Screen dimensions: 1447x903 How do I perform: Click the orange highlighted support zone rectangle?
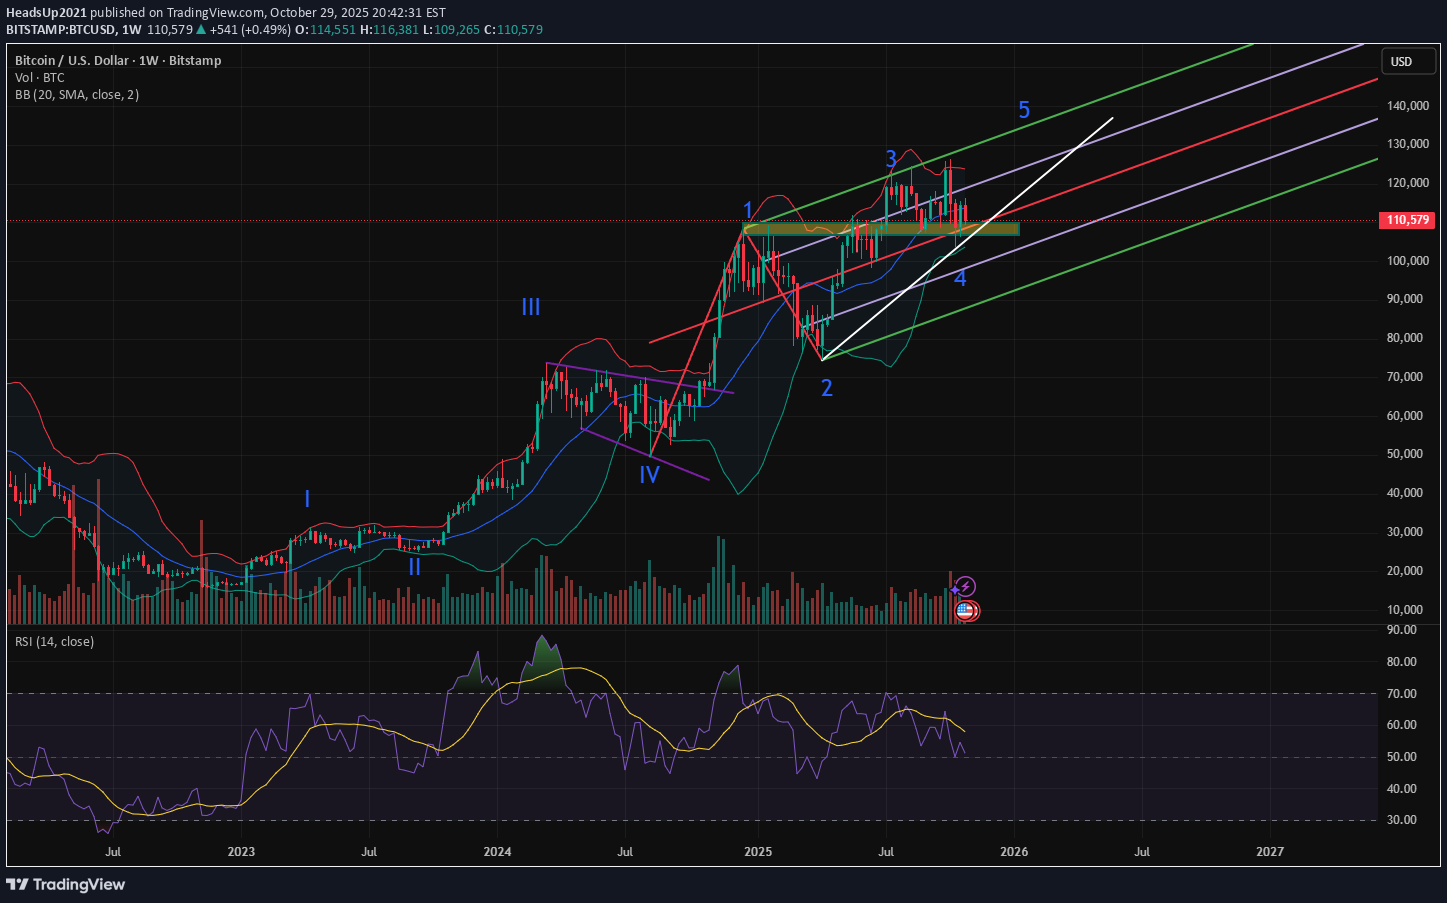880,229
